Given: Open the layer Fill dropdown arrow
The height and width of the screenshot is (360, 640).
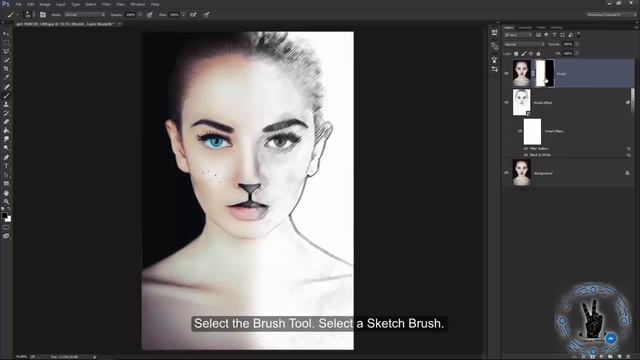Looking at the screenshot, I should click(577, 53).
